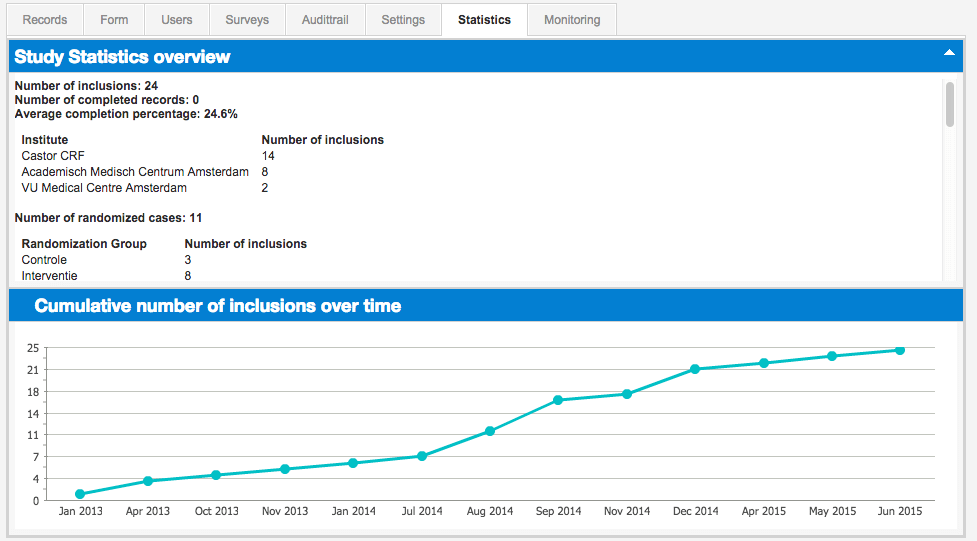
Task: Switch to the Settings tab
Action: (403, 20)
